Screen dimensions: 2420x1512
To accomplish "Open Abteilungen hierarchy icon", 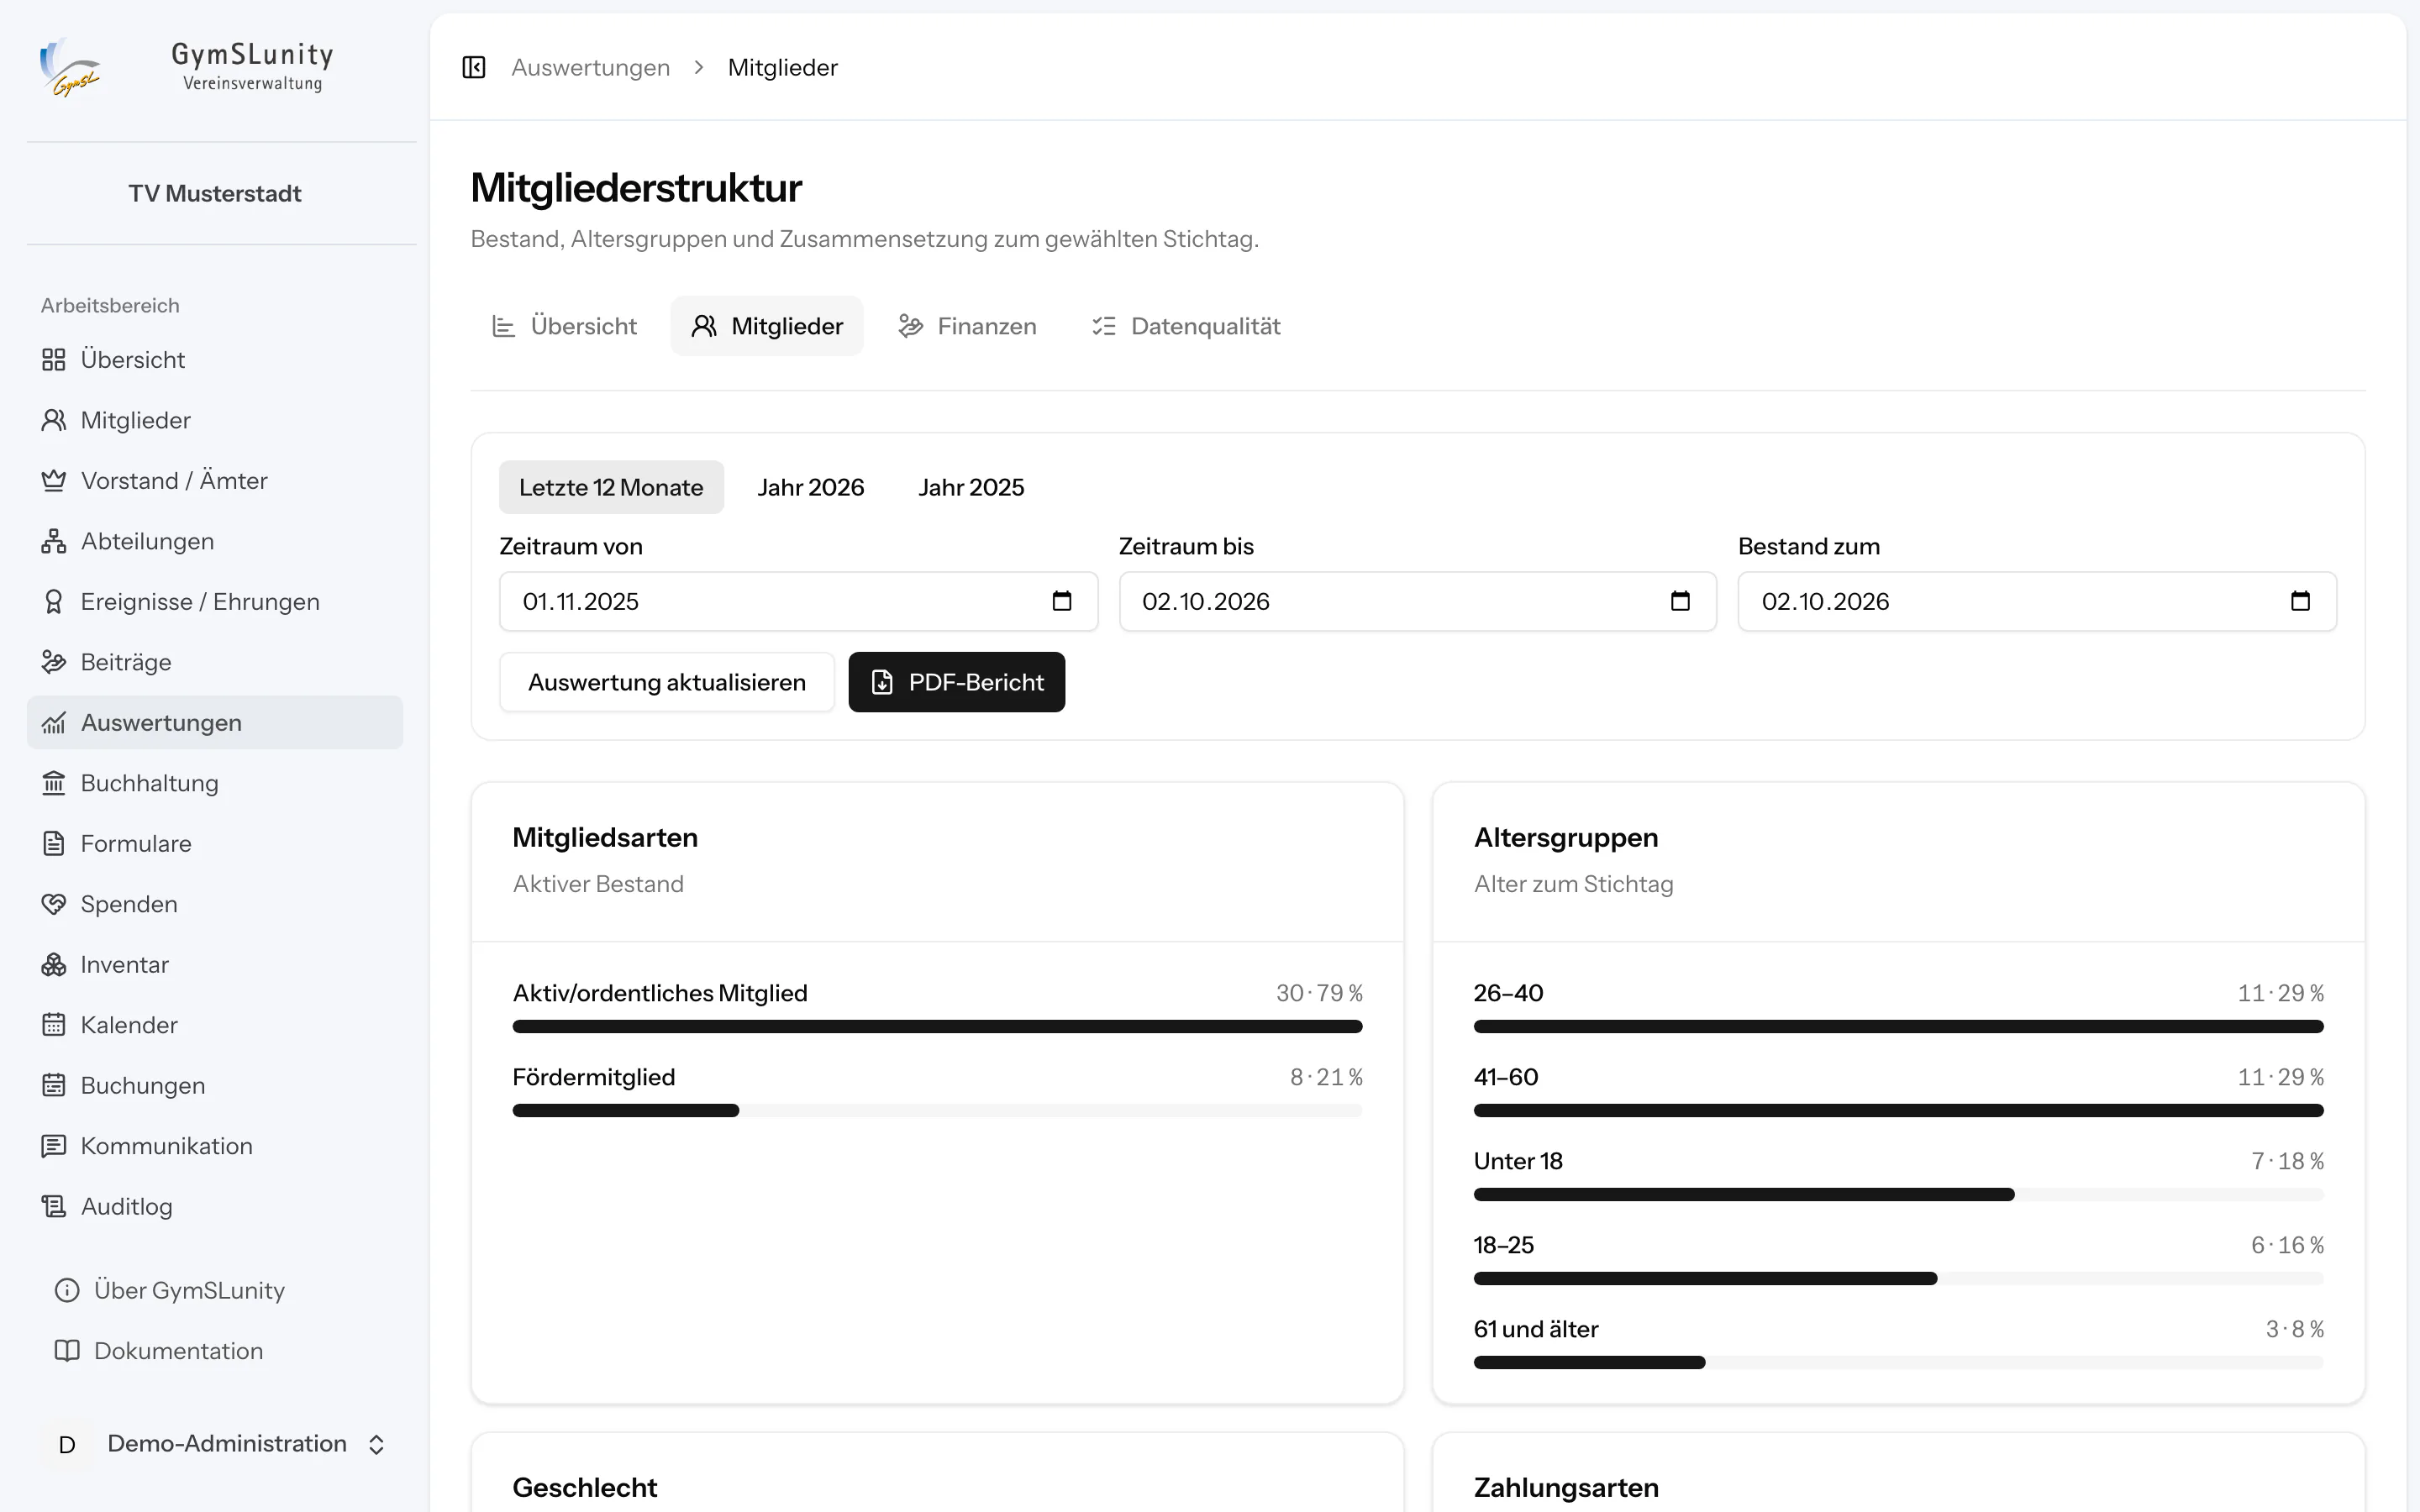I will coord(53,541).
